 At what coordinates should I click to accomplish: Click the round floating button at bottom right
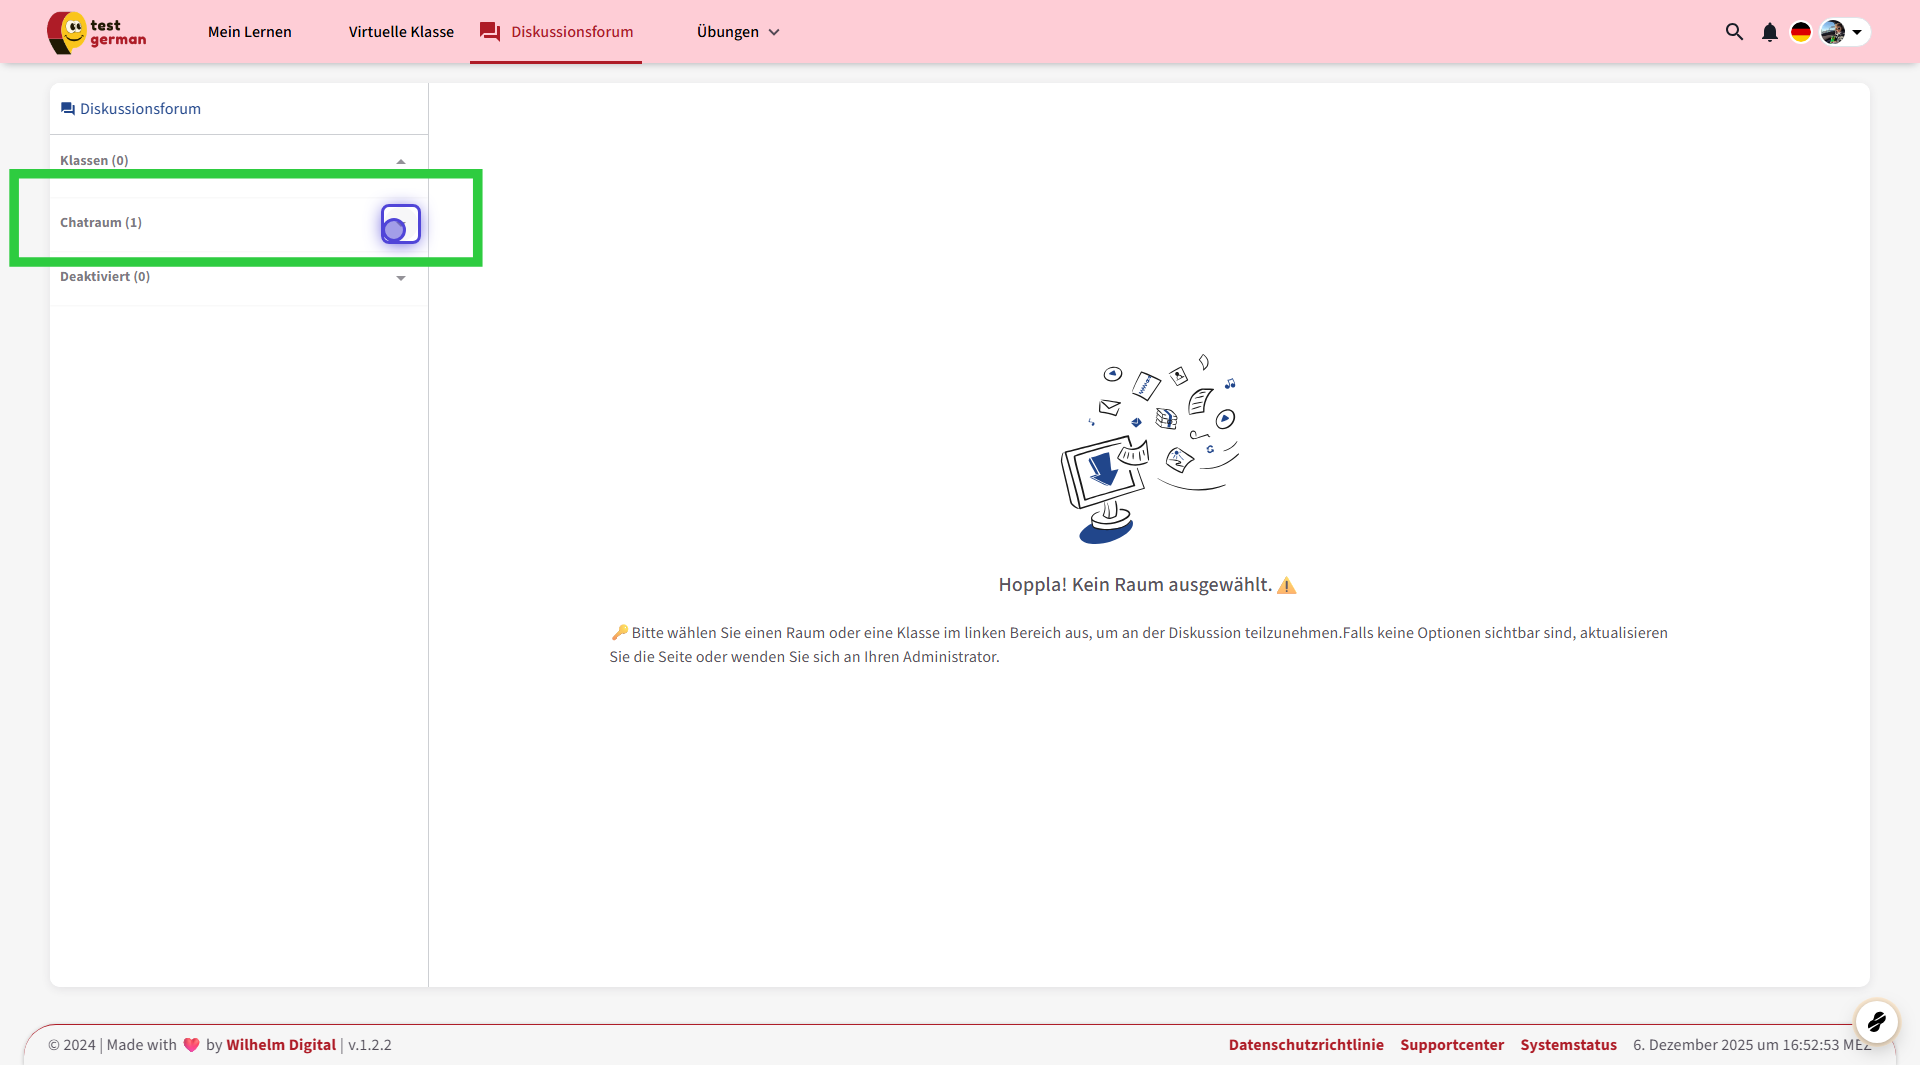coord(1876,1021)
